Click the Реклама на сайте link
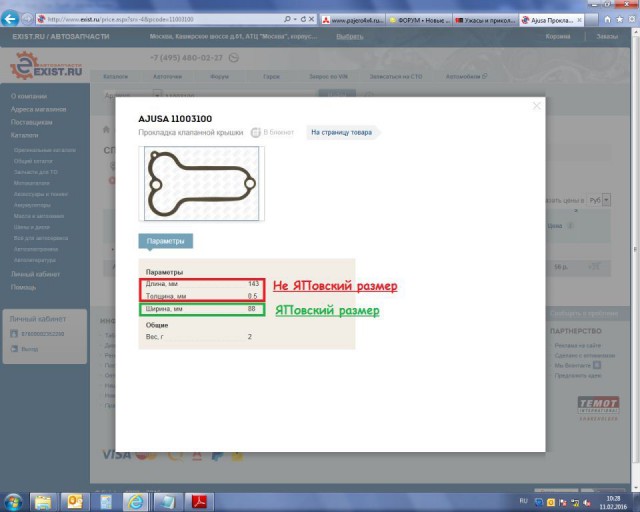The image size is (640, 512). [578, 345]
